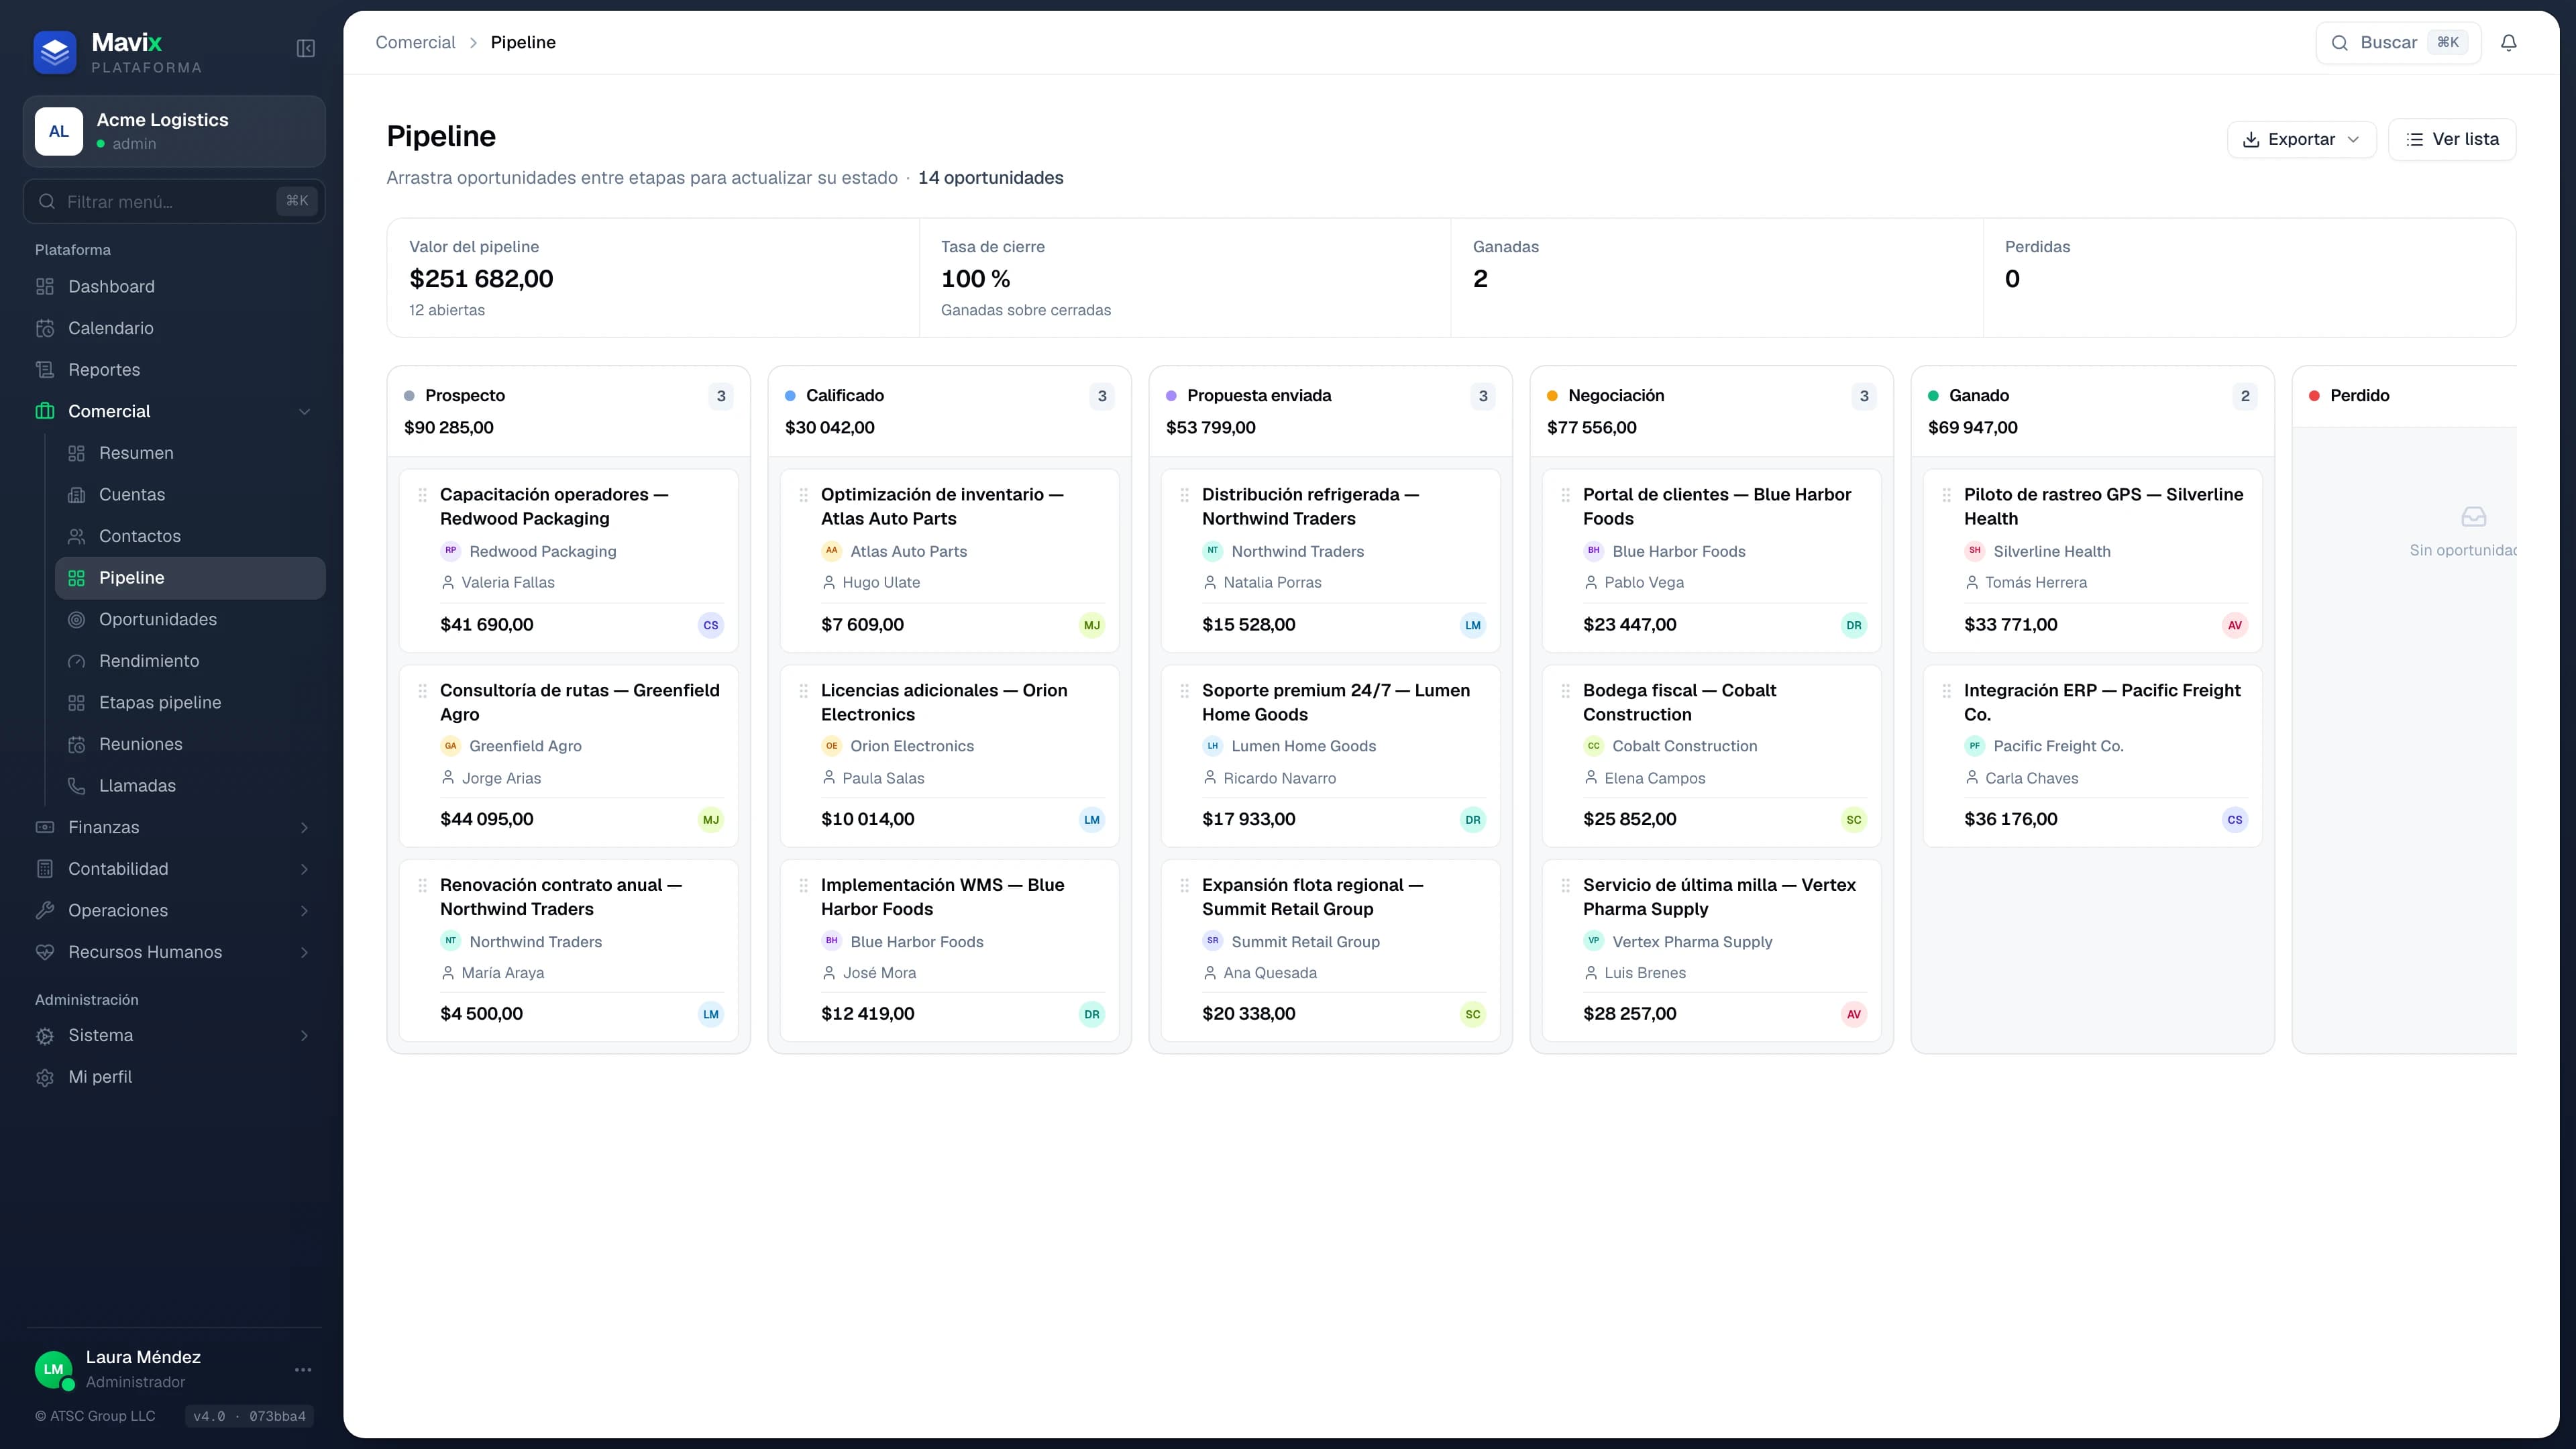This screenshot has width=2576, height=1449.
Task: Open the Buscar search button
Action: tap(2398, 43)
